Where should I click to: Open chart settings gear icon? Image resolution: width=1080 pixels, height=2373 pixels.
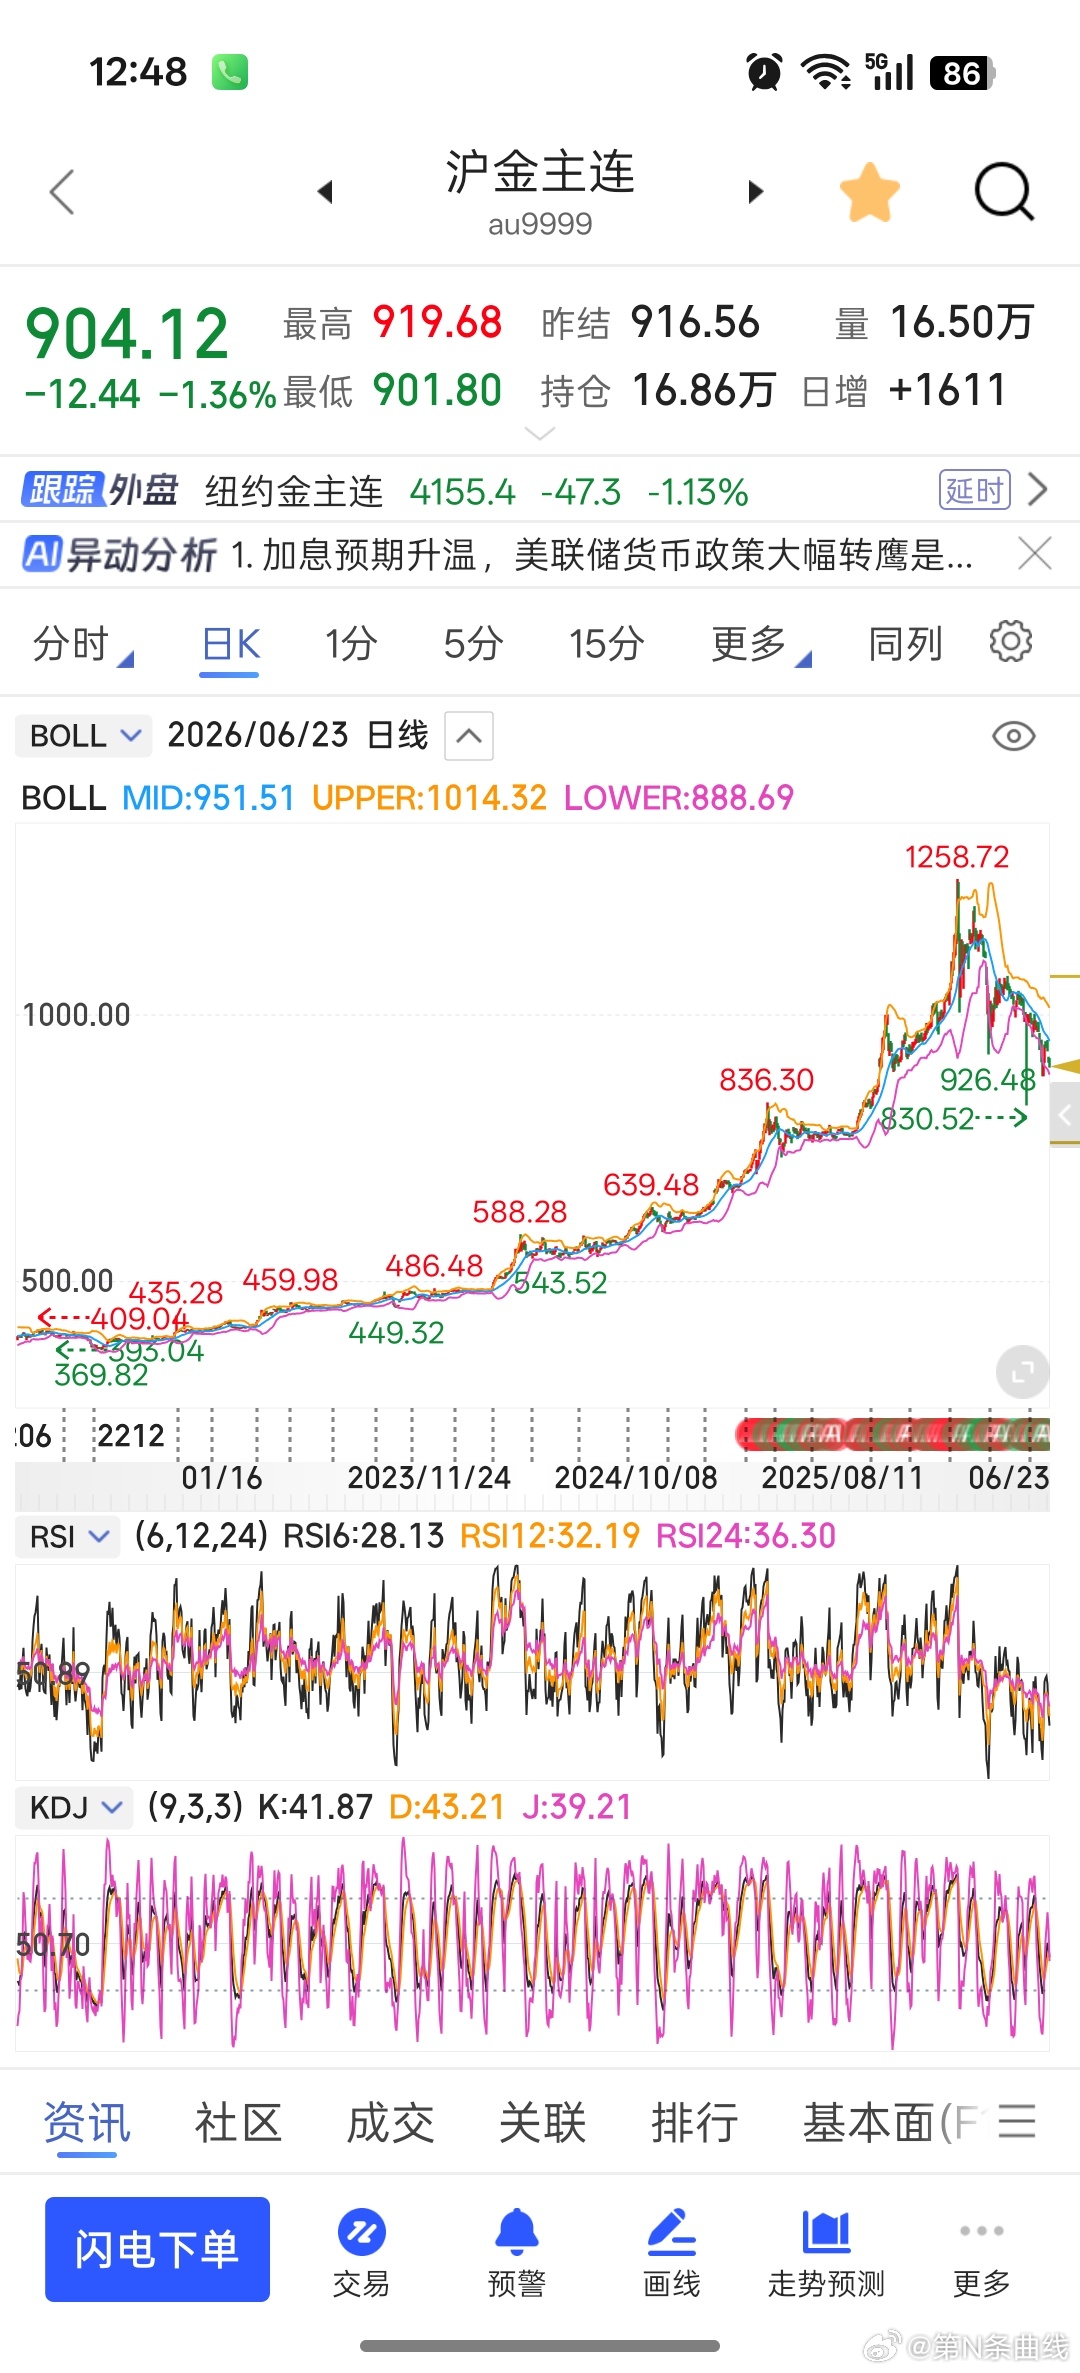(x=1010, y=641)
